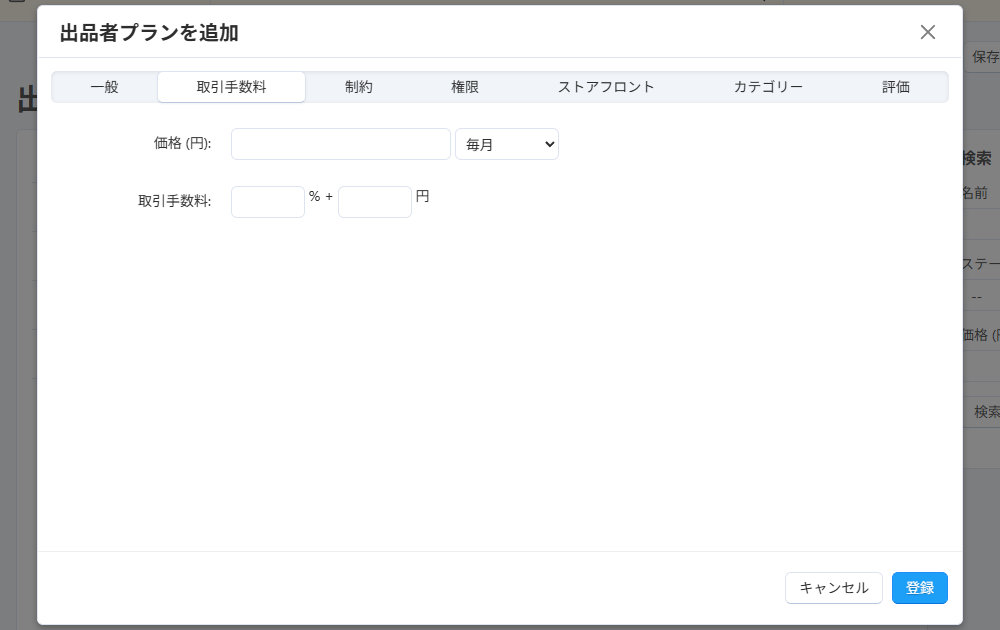Select the 取引手数料 tab
This screenshot has height=630, width=1000.
[x=231, y=87]
